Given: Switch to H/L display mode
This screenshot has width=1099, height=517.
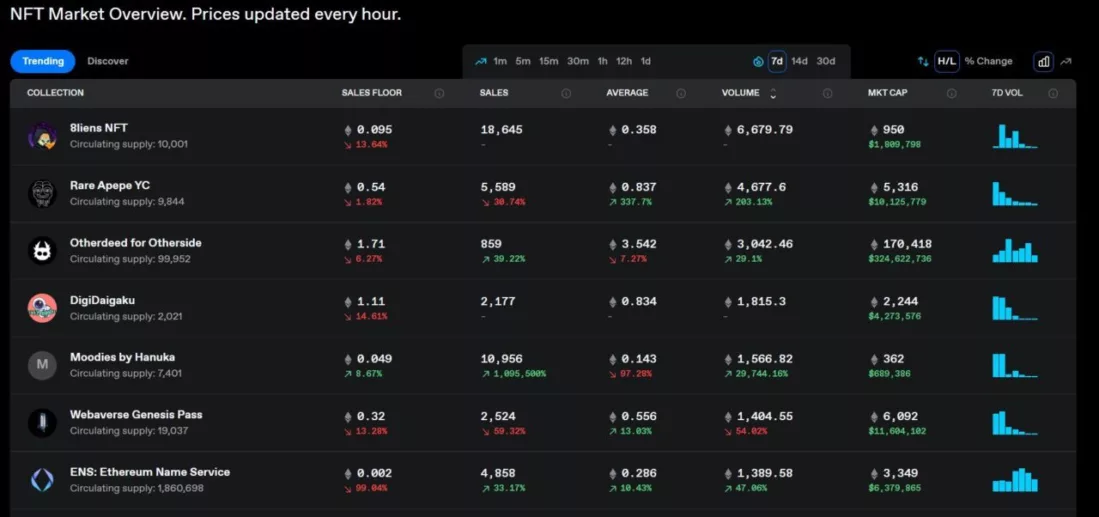Looking at the screenshot, I should click(947, 61).
